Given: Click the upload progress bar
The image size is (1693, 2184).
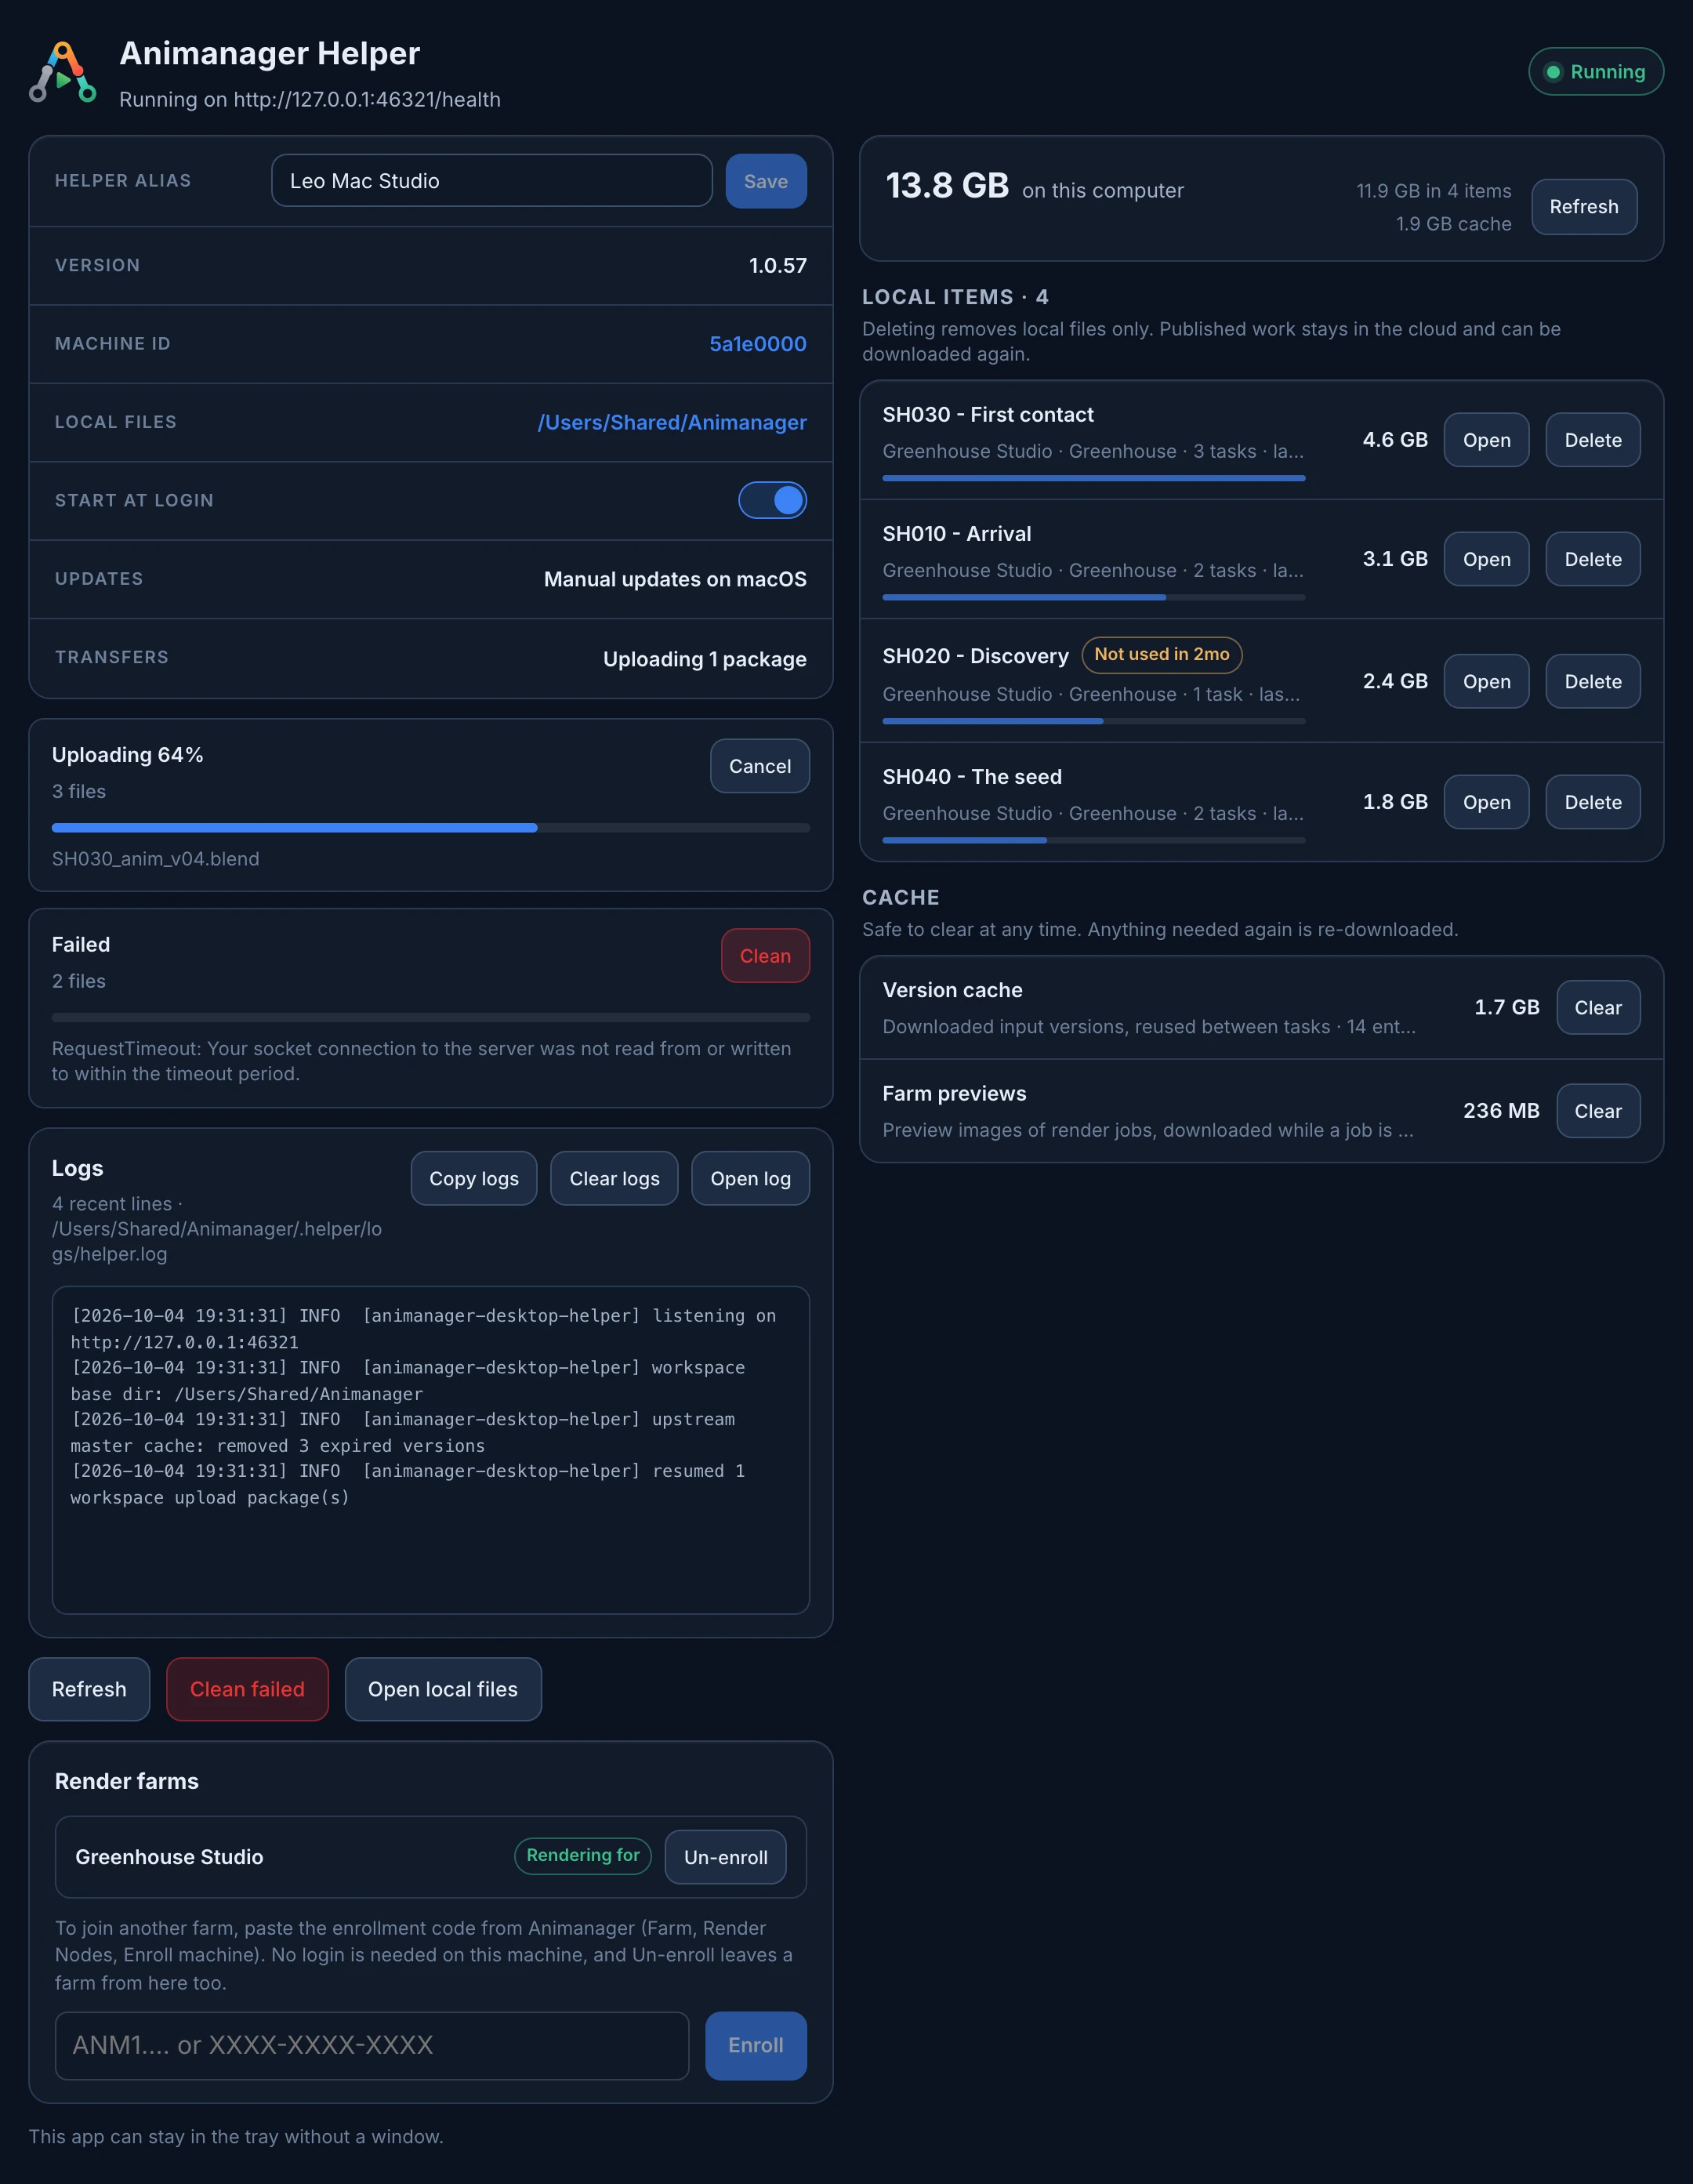Looking at the screenshot, I should click(x=431, y=828).
